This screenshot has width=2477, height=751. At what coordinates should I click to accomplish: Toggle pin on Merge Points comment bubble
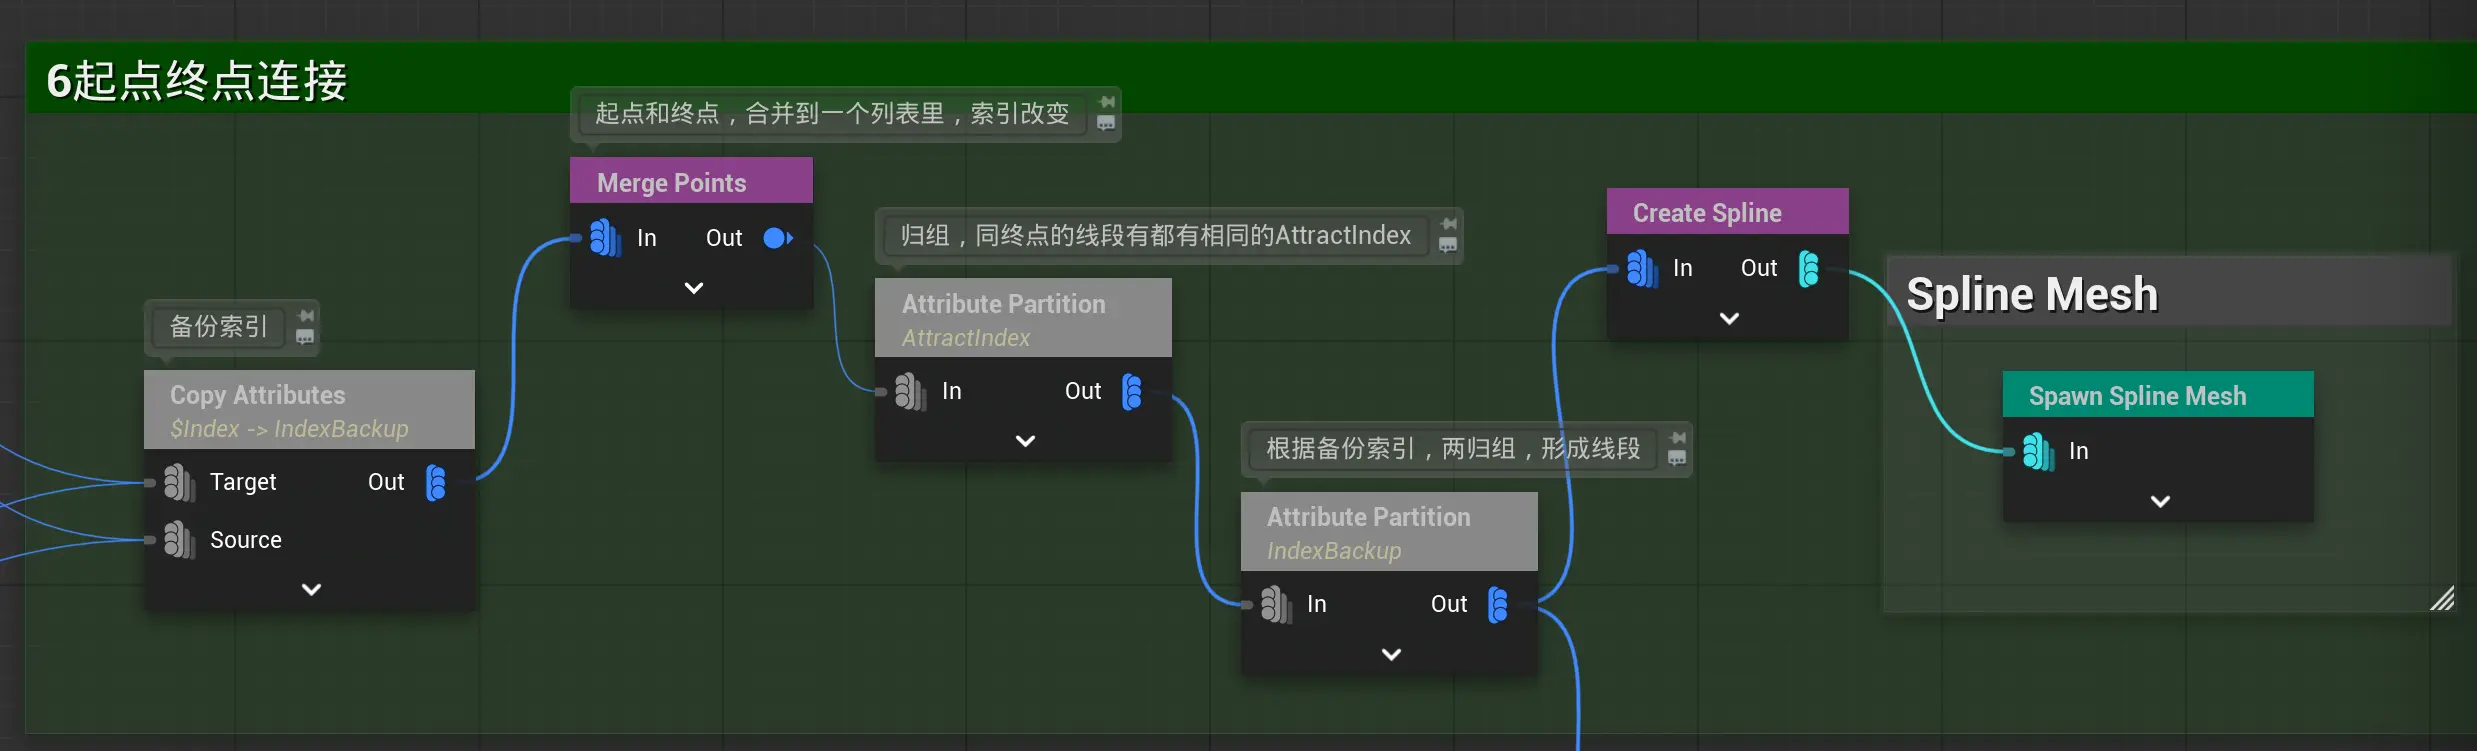click(x=1106, y=102)
